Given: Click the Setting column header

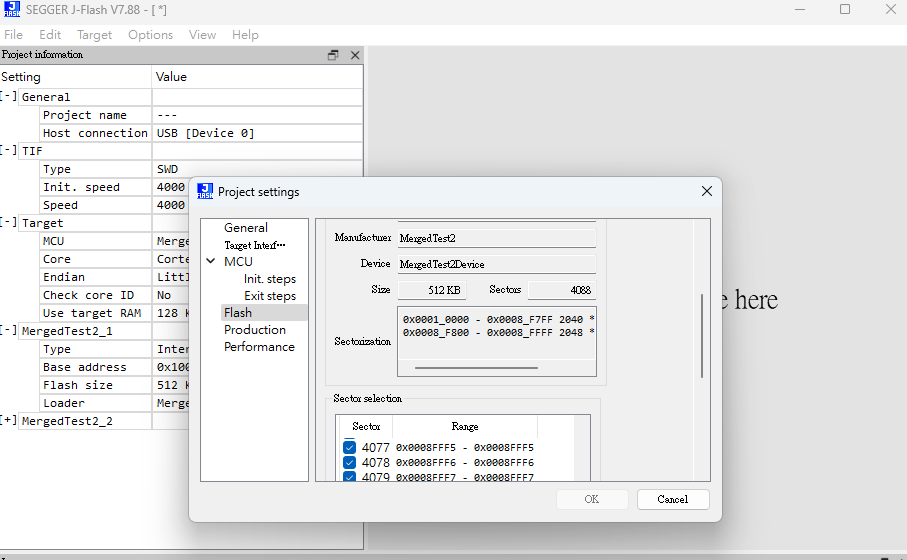Looking at the screenshot, I should point(76,76).
